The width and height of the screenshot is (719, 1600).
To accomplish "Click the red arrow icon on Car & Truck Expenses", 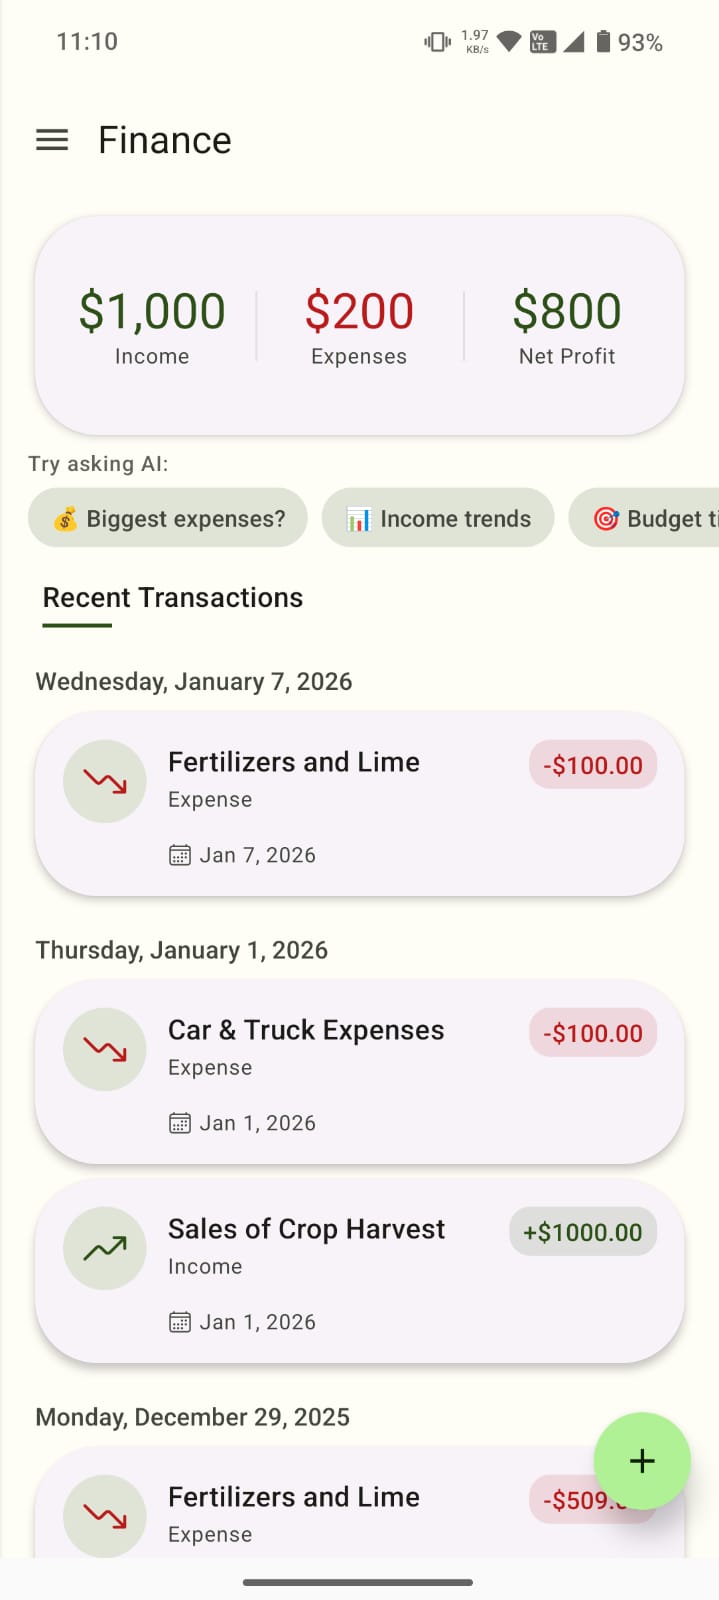I will [104, 1049].
